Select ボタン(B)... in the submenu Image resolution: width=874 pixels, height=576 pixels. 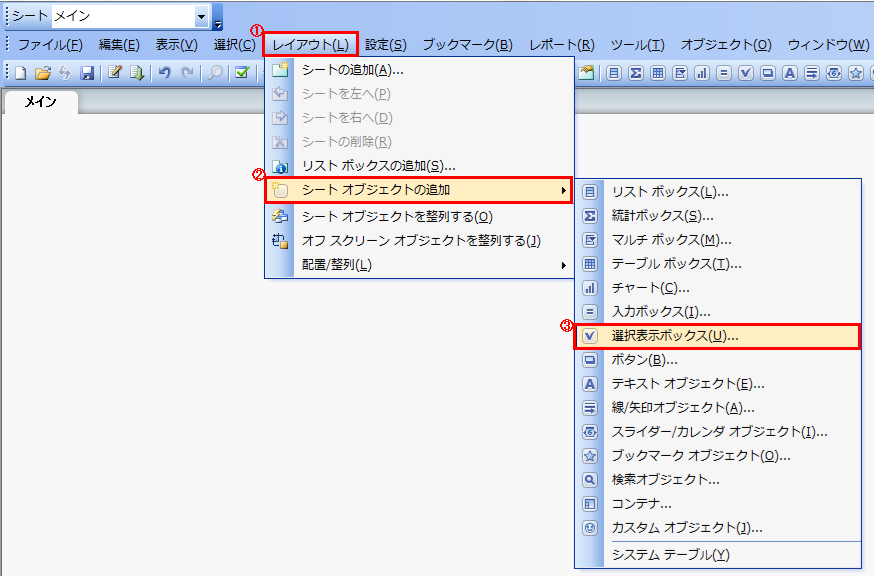tap(718, 360)
